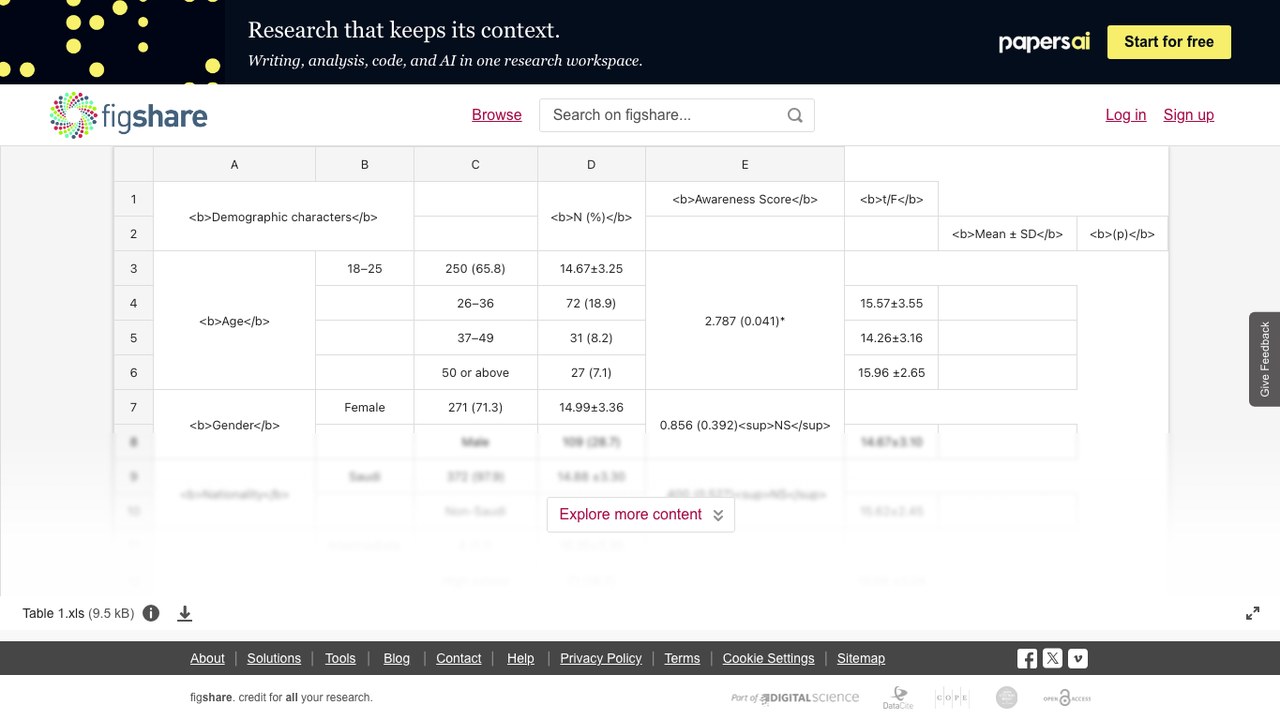The height and width of the screenshot is (720, 1280).
Task: Select column A header in table
Action: 234,164
